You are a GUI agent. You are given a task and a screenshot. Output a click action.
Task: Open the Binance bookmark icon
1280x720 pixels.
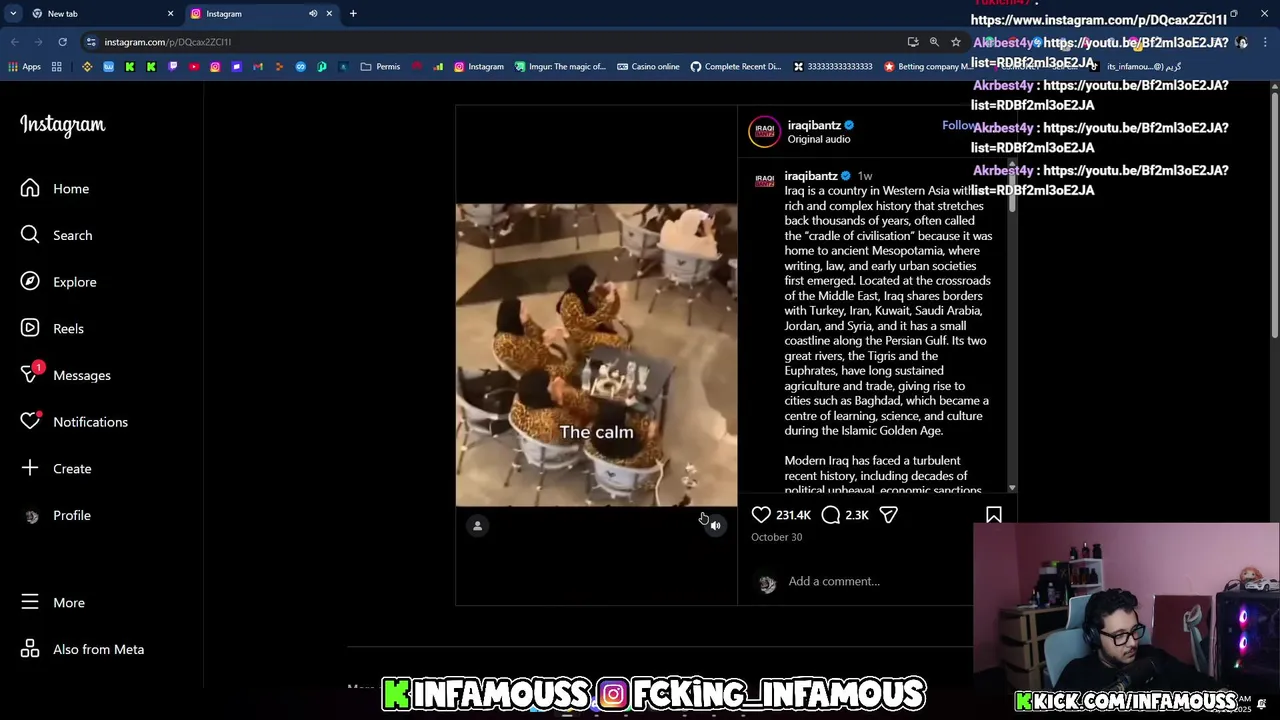pyautogui.click(x=87, y=67)
